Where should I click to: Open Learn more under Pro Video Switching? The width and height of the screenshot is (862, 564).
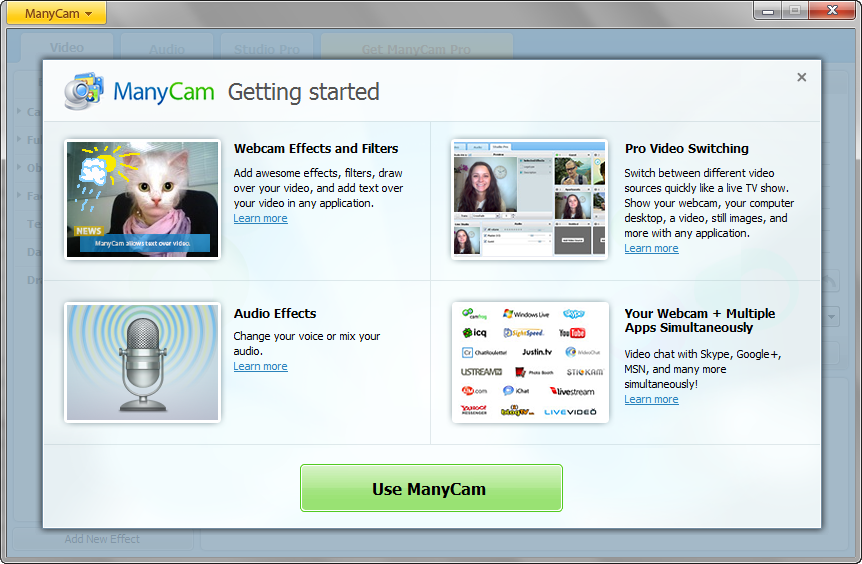651,248
